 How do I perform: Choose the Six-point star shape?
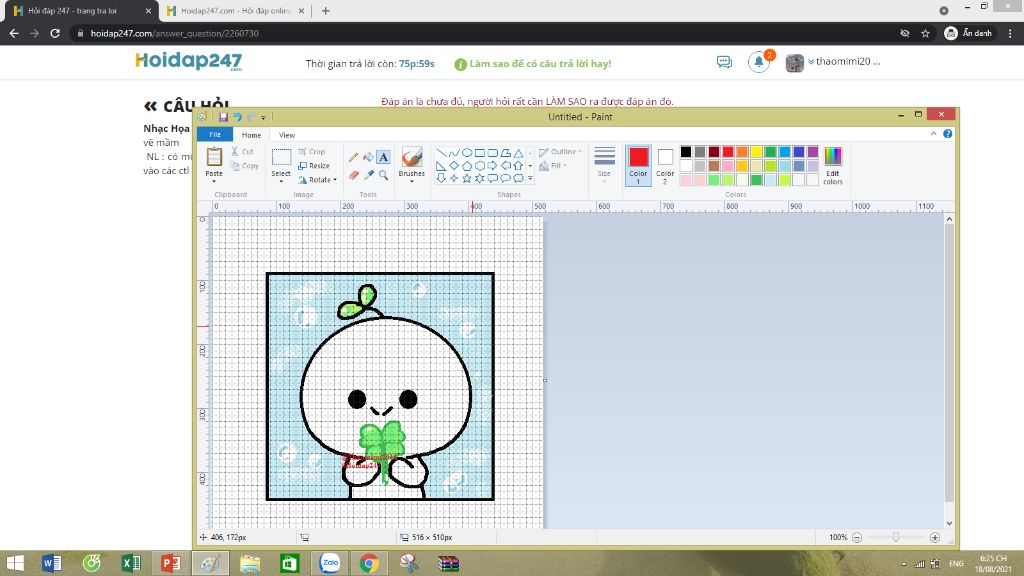point(479,178)
